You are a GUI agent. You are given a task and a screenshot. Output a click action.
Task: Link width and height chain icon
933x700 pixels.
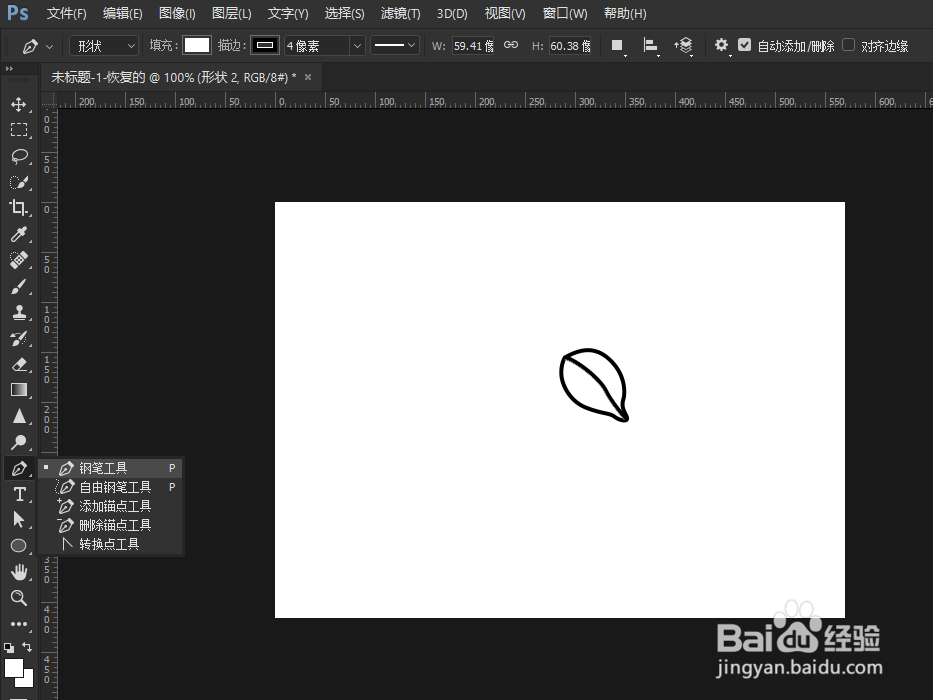511,45
